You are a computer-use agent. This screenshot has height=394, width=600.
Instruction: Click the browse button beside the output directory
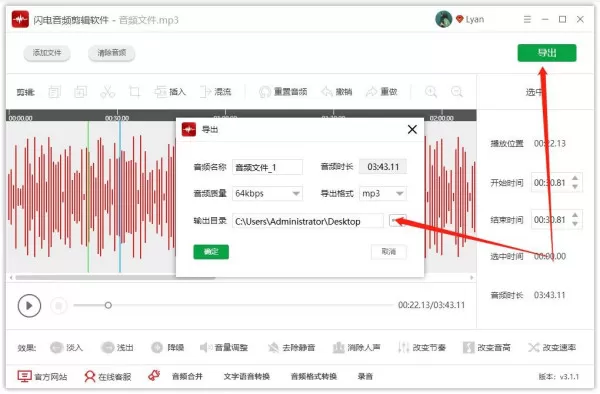(x=397, y=221)
